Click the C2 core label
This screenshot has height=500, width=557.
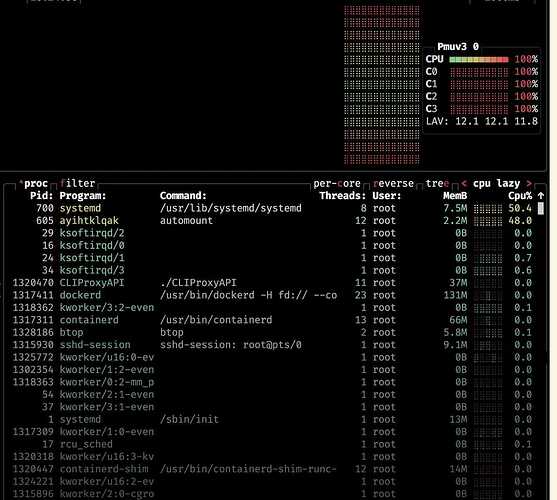(431, 97)
